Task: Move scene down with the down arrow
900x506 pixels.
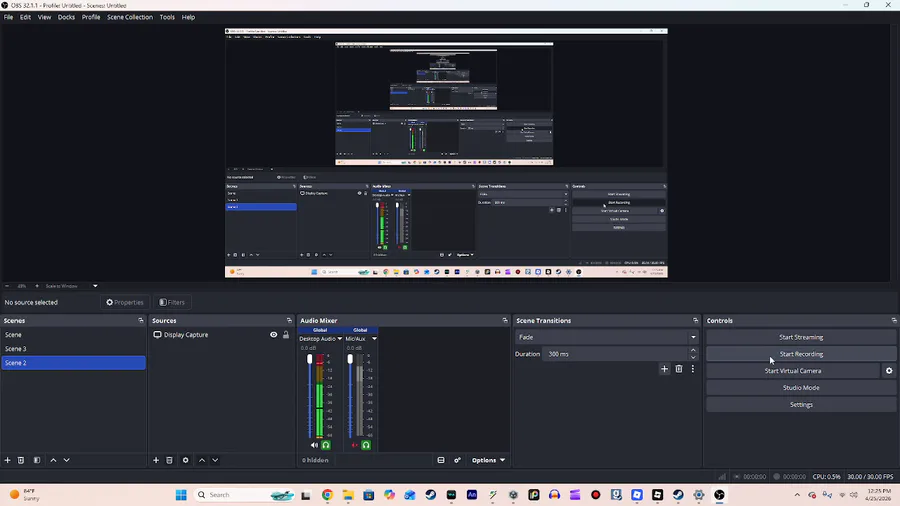Action: [67, 460]
